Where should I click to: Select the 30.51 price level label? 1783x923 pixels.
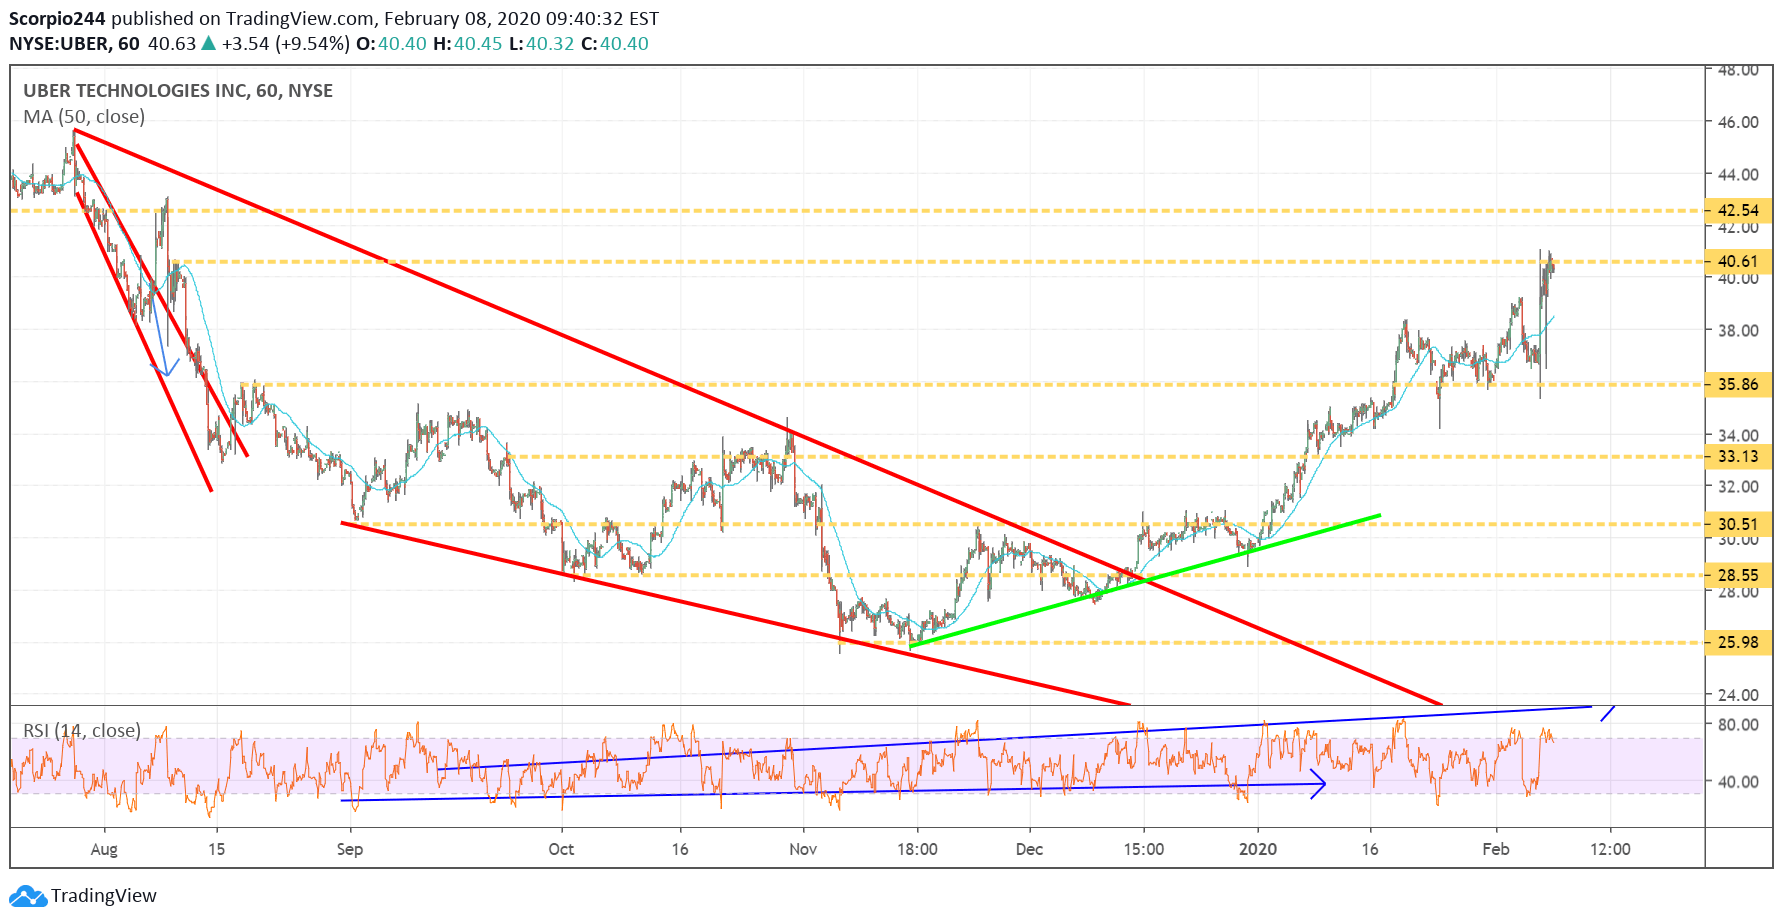click(x=1738, y=524)
